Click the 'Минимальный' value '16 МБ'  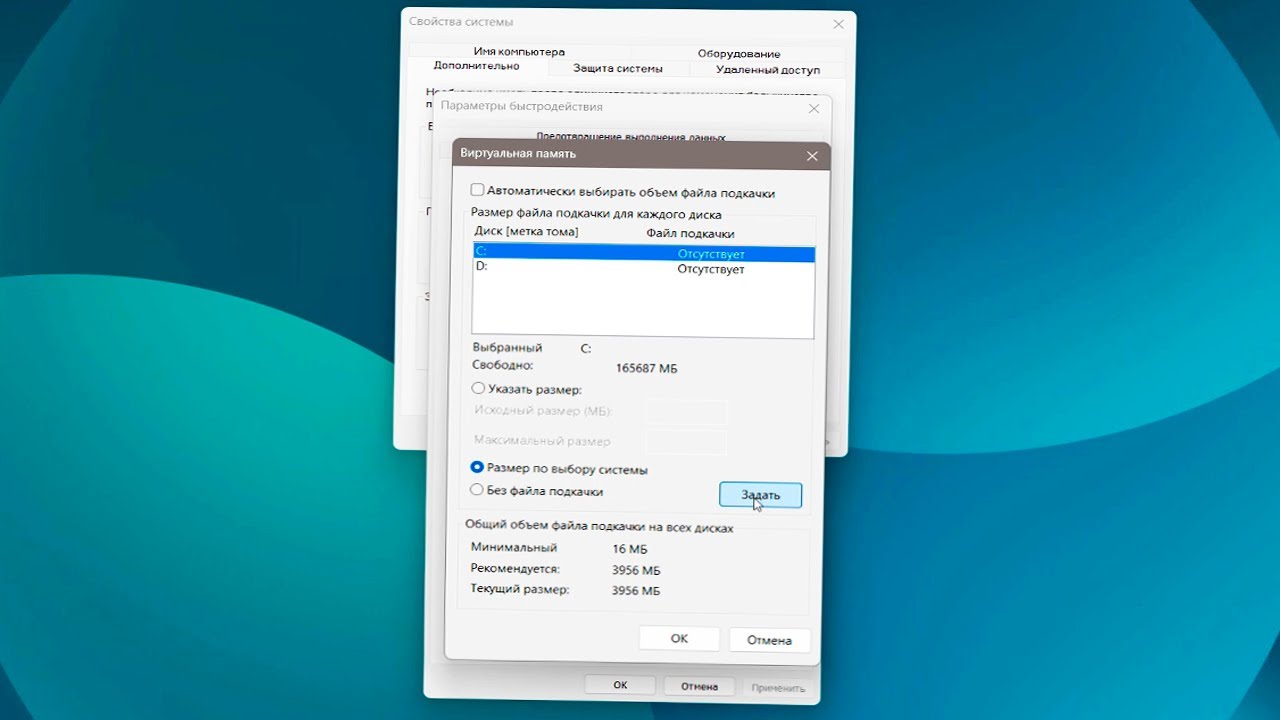630,549
